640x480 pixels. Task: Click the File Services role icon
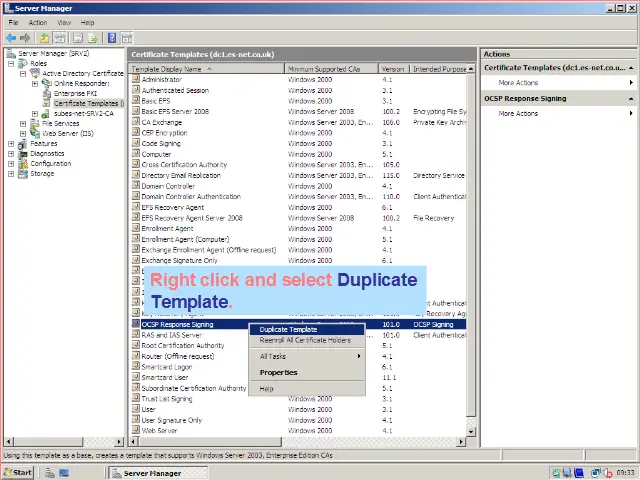point(35,123)
